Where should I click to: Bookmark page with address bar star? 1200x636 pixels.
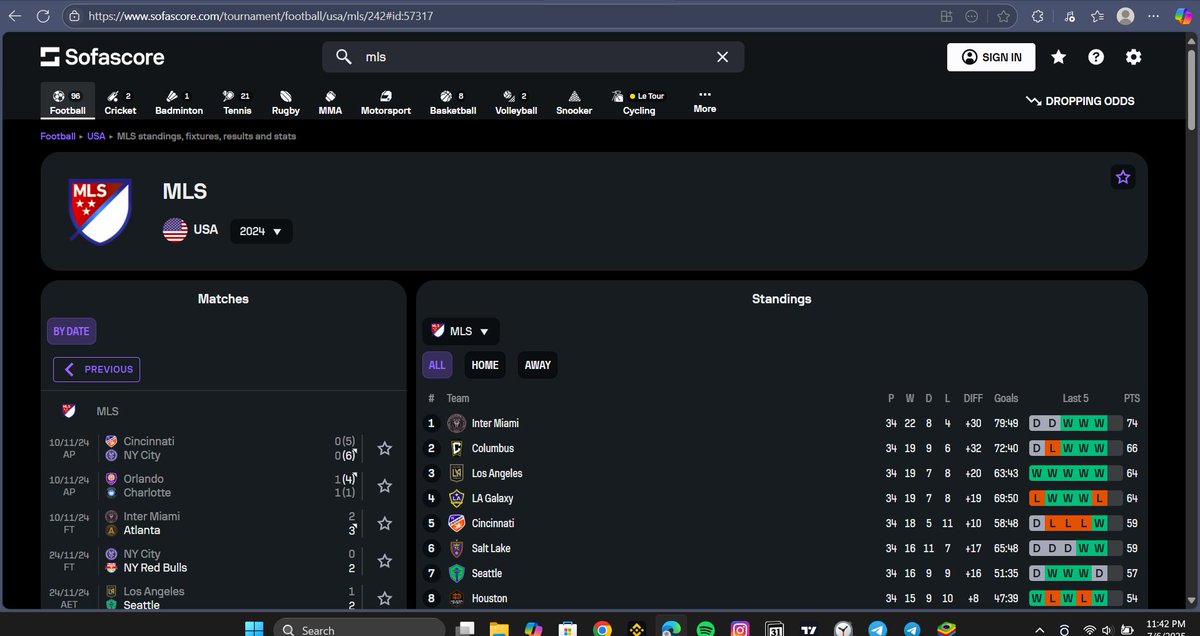[x=1003, y=17]
